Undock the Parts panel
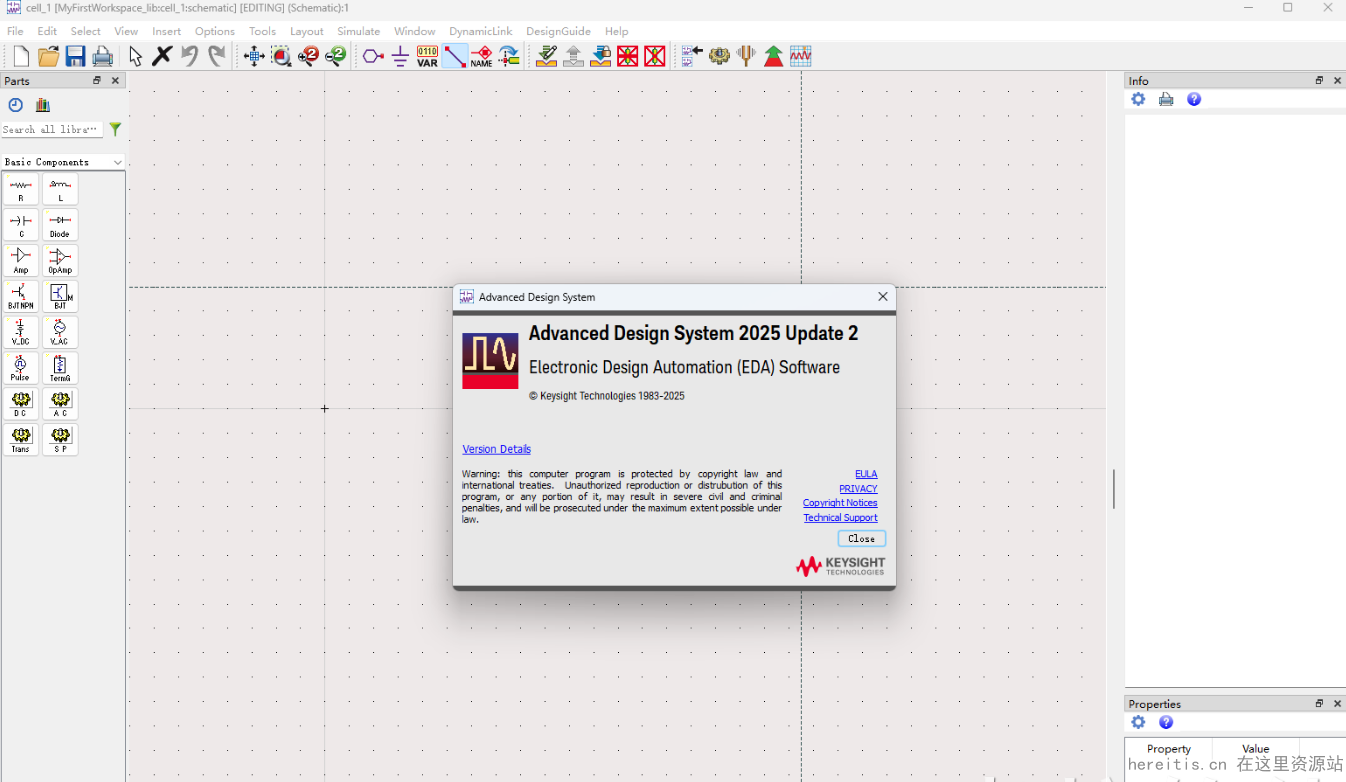 [97, 81]
